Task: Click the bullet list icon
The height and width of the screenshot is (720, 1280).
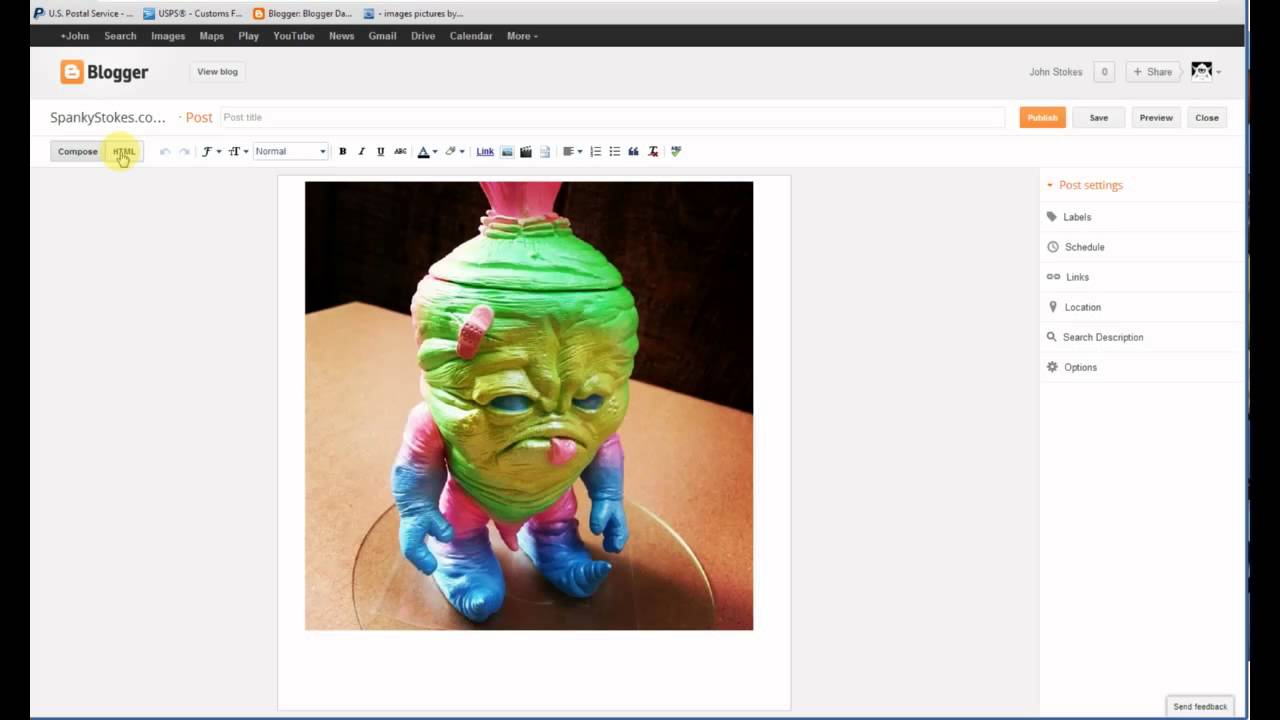Action: [x=614, y=152]
